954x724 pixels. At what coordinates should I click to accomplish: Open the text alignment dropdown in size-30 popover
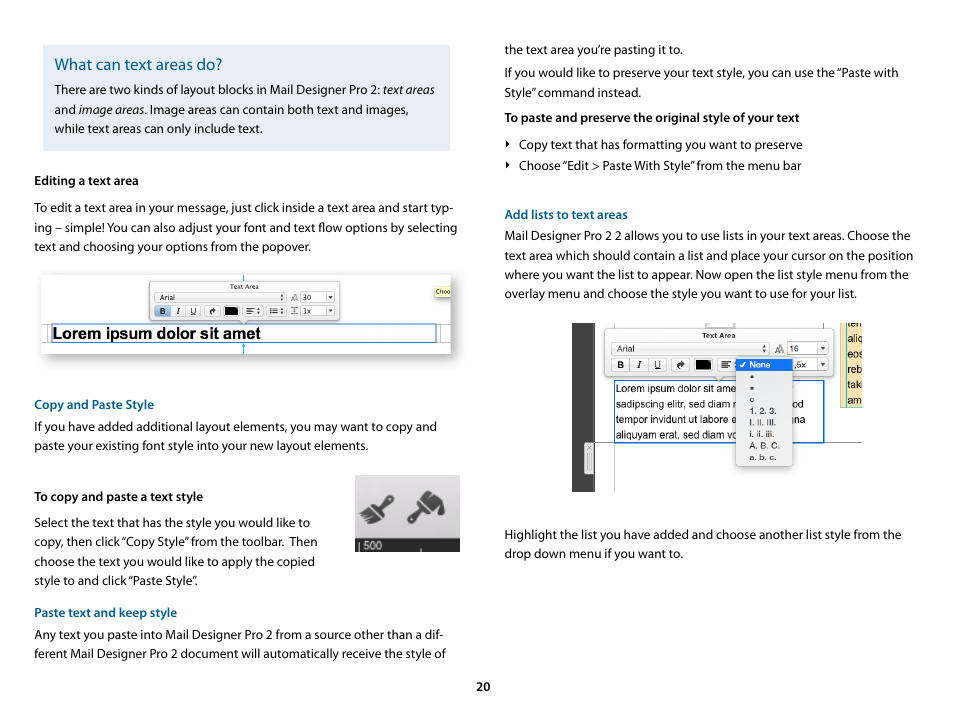[253, 311]
